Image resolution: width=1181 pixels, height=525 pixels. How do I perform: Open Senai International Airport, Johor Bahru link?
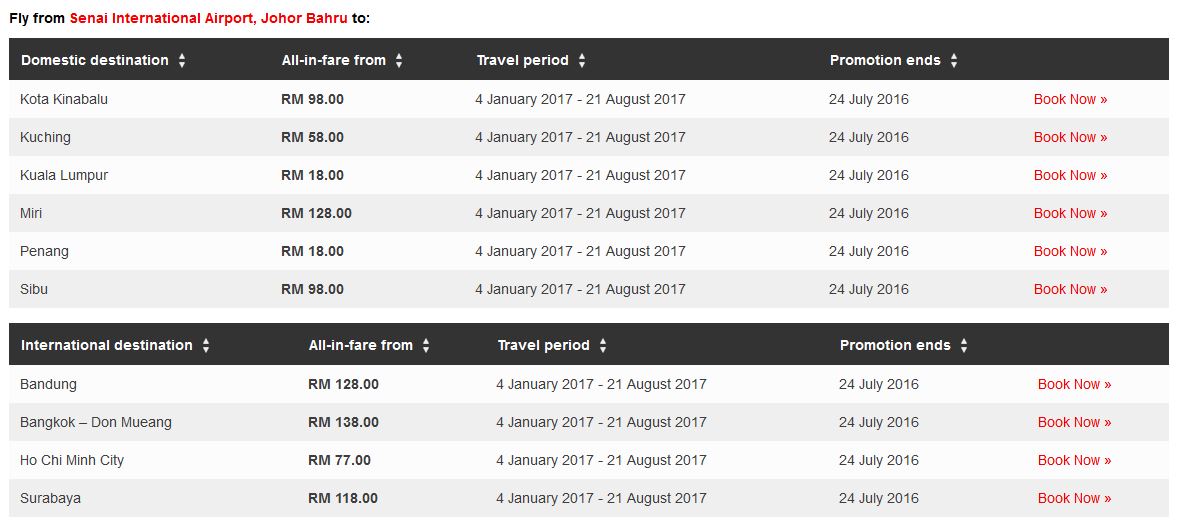(209, 18)
